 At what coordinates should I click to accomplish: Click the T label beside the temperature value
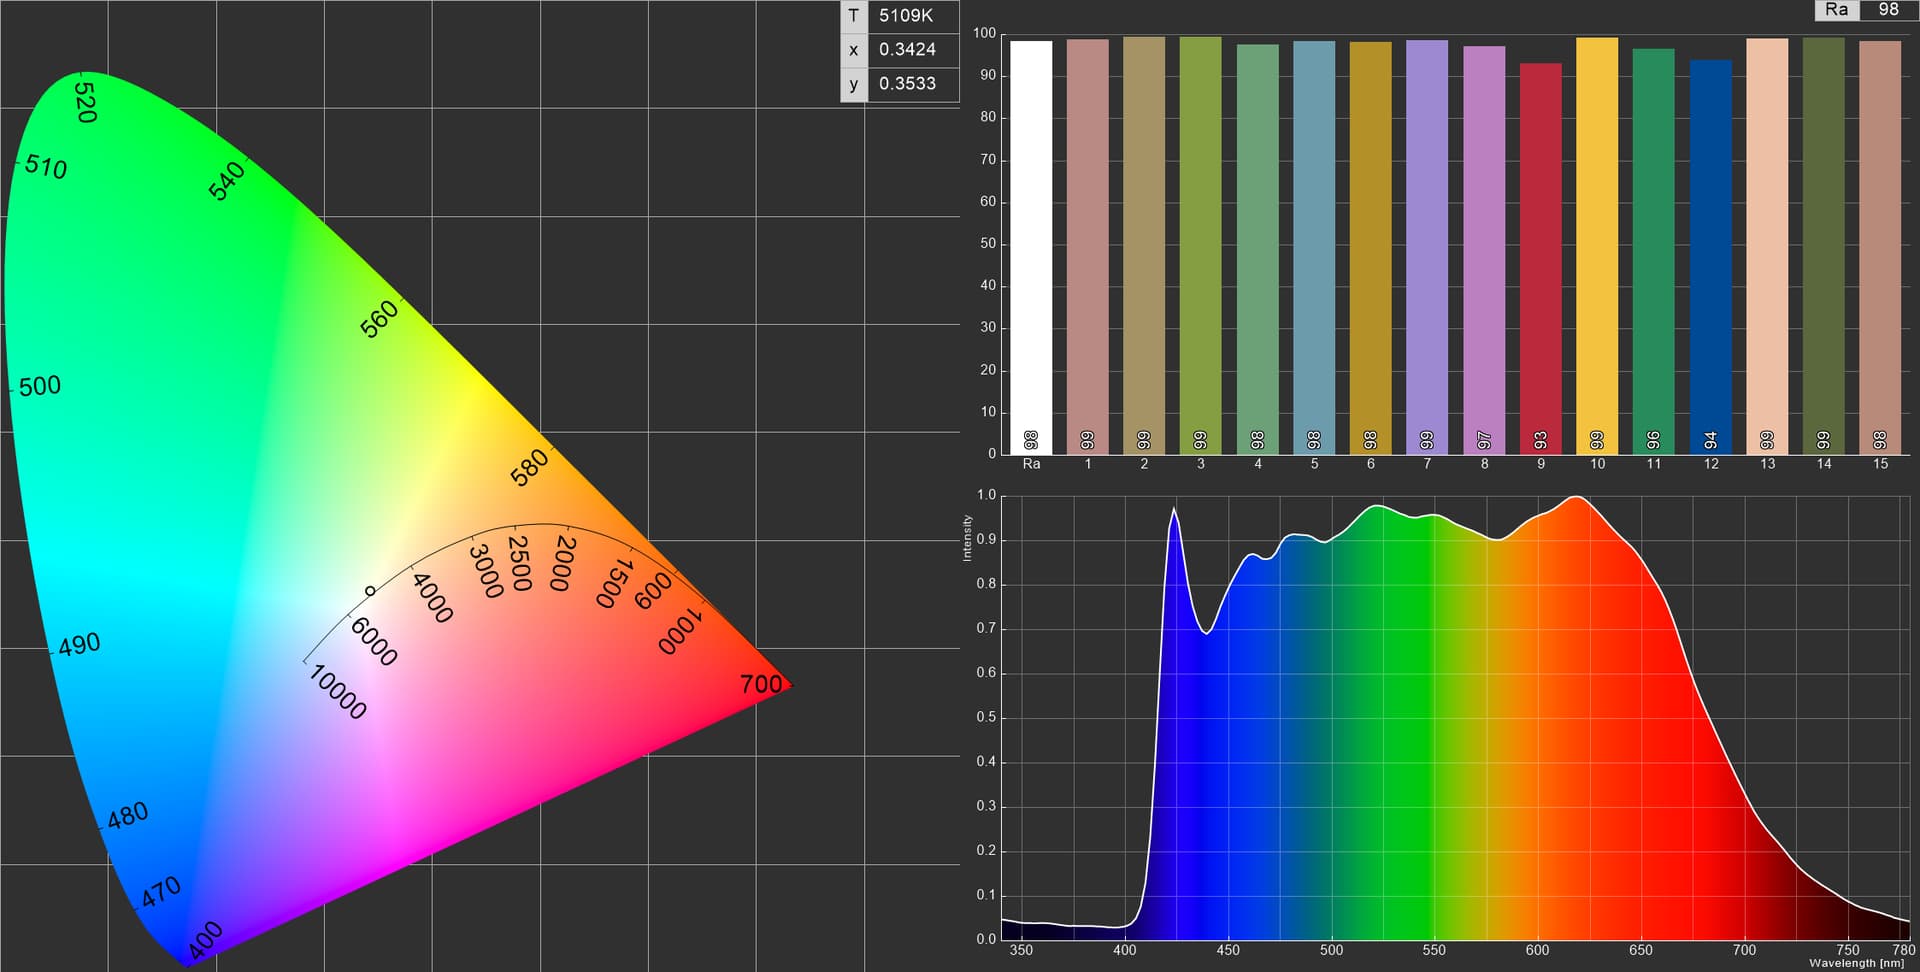click(x=853, y=15)
